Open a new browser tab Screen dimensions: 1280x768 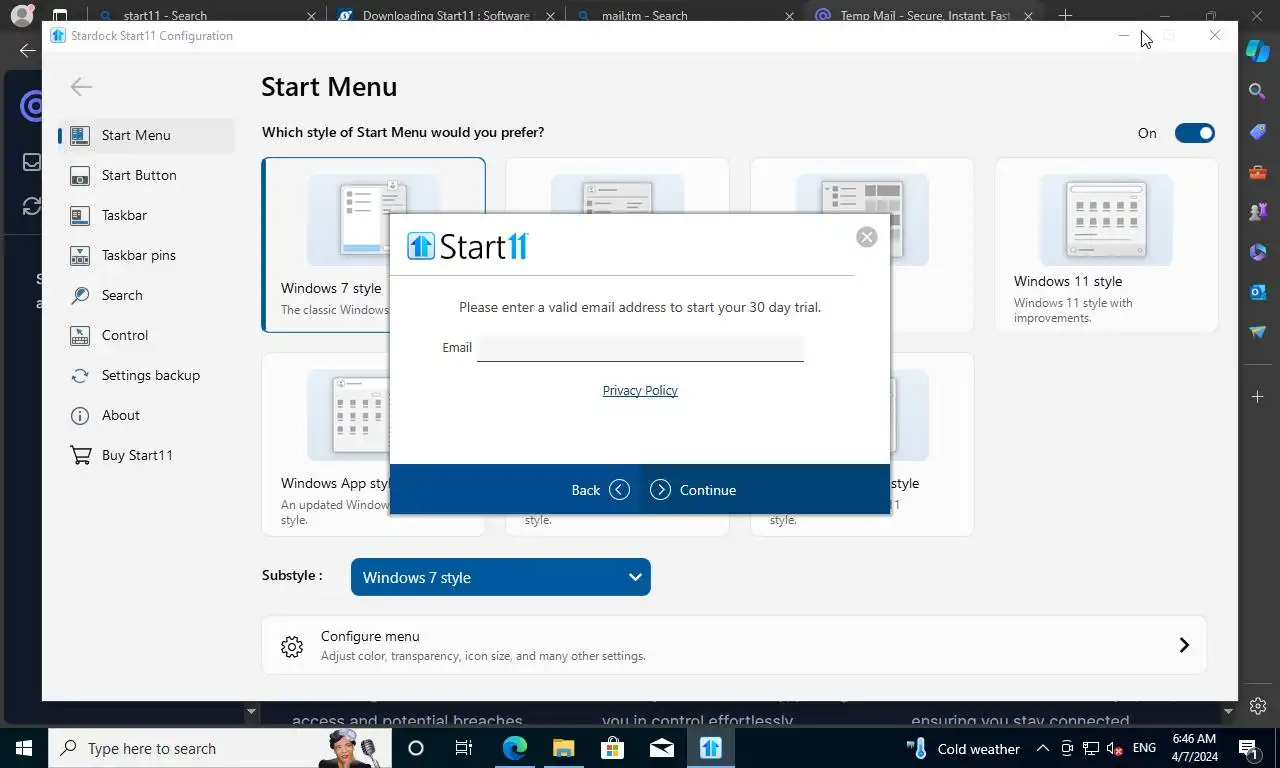point(1066,16)
